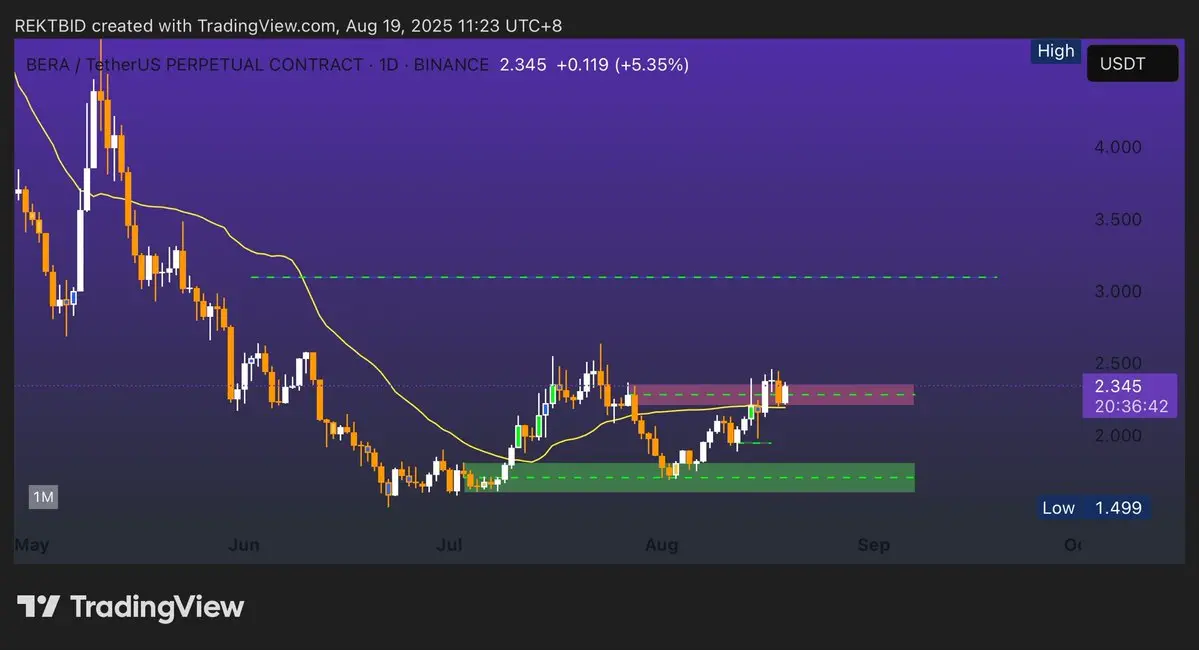Click the 4.000 price axis label
This screenshot has height=650, width=1199.
pyautogui.click(x=1117, y=147)
